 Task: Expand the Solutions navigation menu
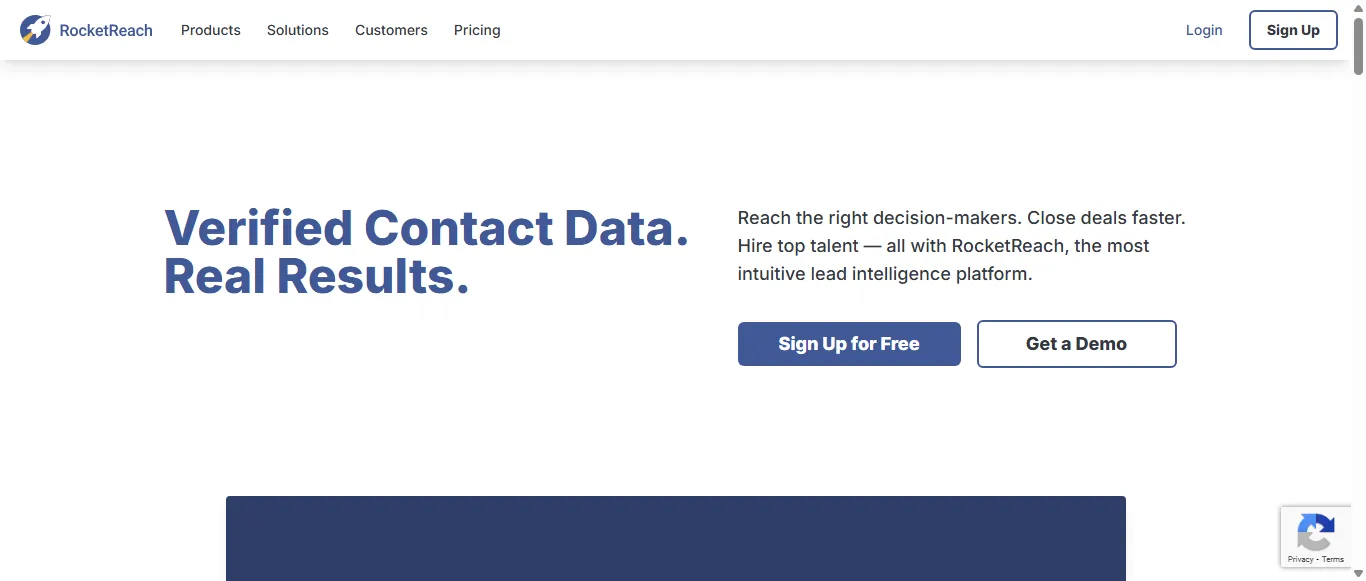click(x=297, y=30)
